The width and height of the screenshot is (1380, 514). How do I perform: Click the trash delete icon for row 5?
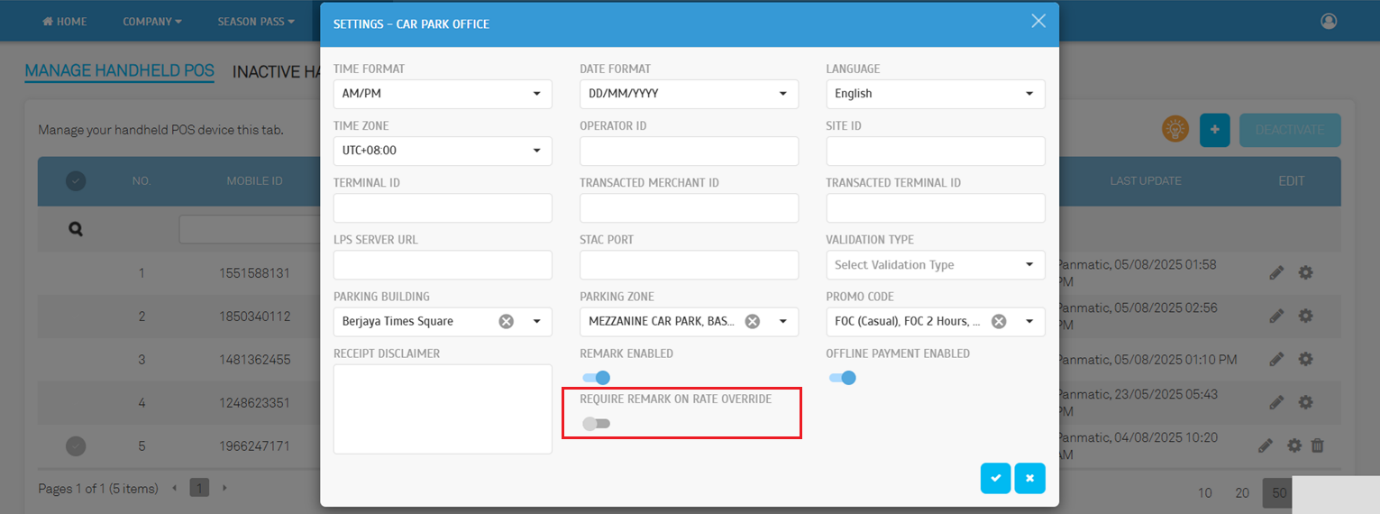tap(1317, 446)
